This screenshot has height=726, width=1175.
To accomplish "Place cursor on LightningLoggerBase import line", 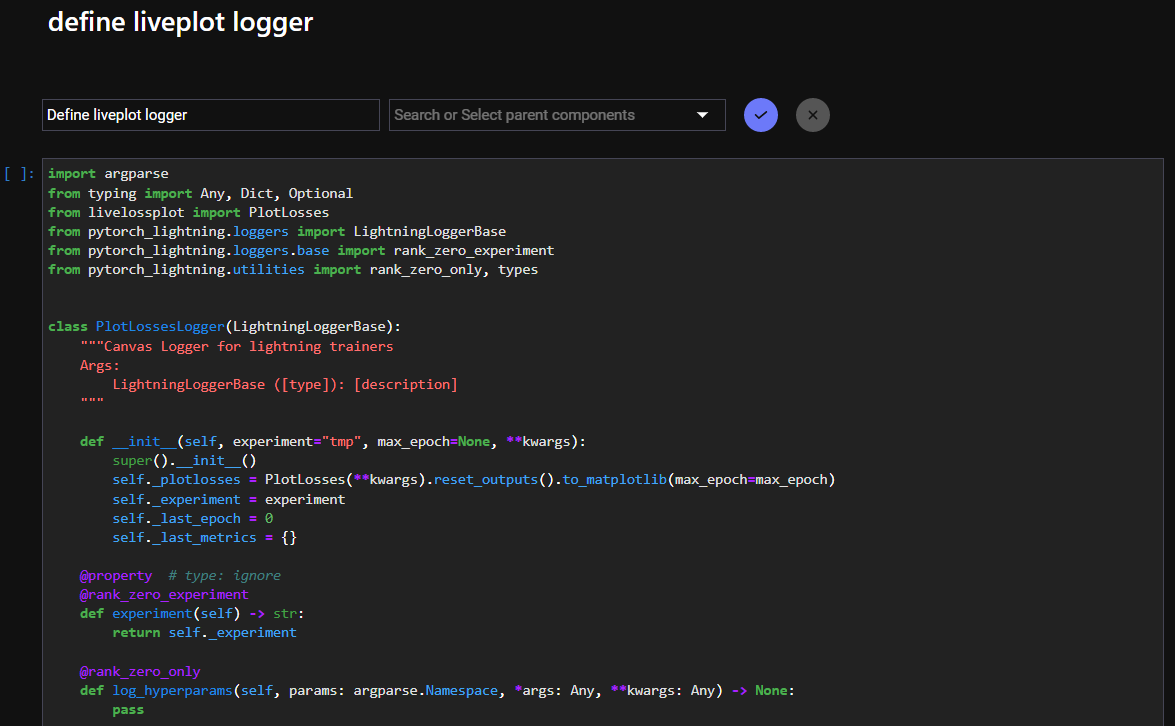I will (x=277, y=232).
